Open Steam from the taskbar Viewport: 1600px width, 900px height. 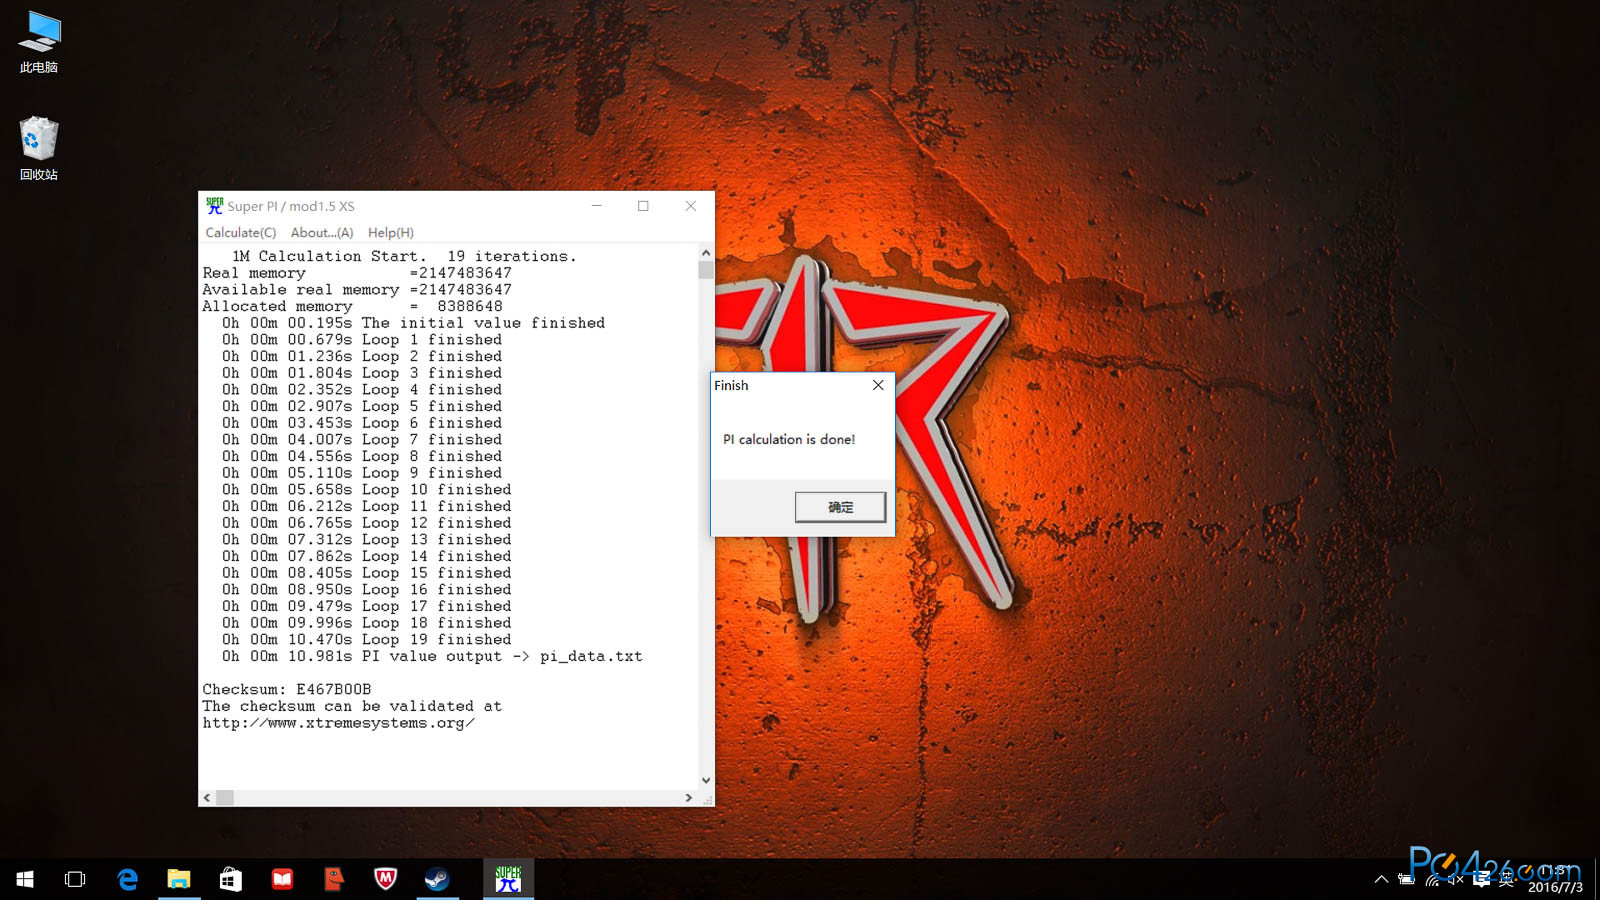click(x=437, y=879)
